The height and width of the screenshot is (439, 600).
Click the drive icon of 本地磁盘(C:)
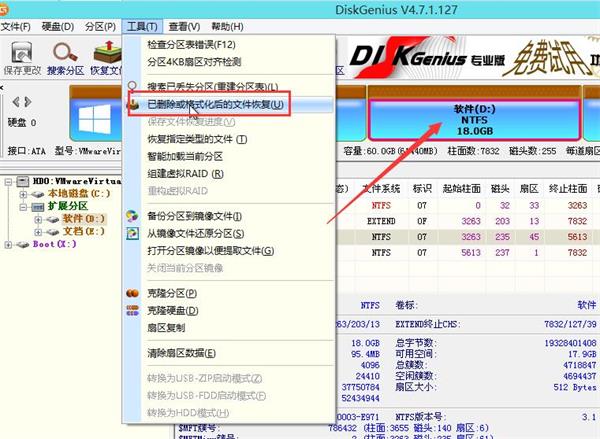point(38,194)
